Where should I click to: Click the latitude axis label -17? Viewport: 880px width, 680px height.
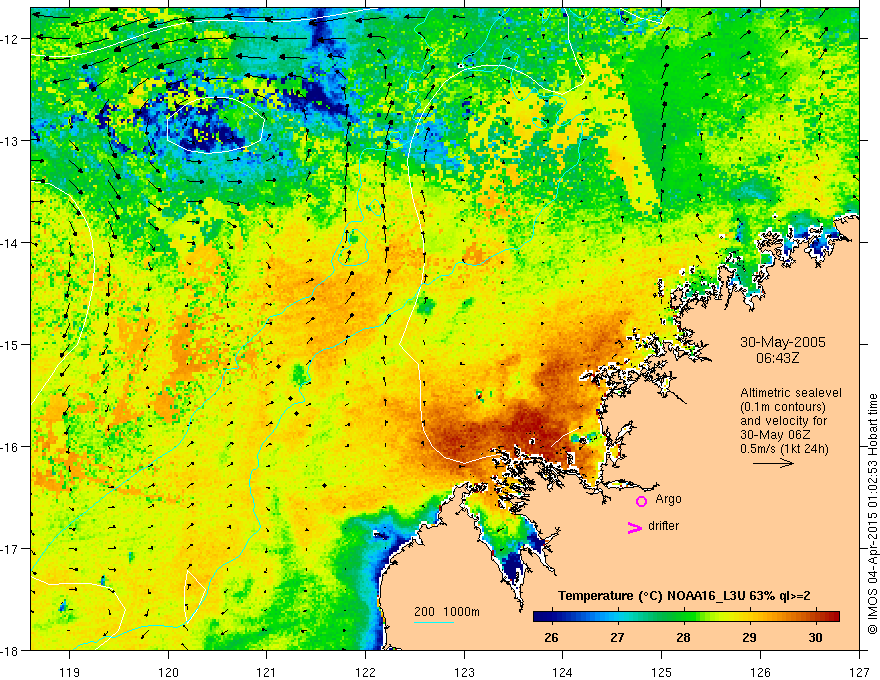pos(11,548)
